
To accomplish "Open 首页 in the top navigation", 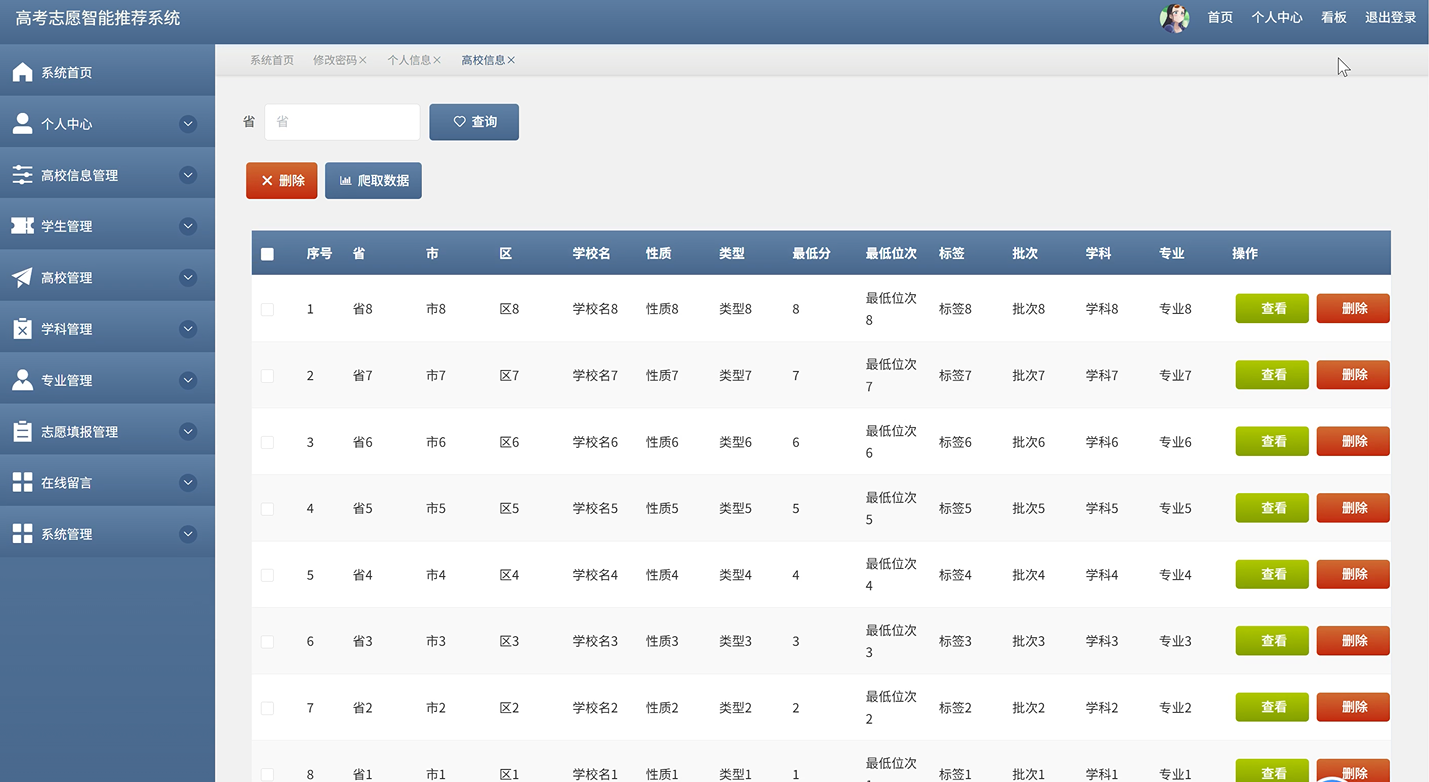I will click(x=1220, y=17).
